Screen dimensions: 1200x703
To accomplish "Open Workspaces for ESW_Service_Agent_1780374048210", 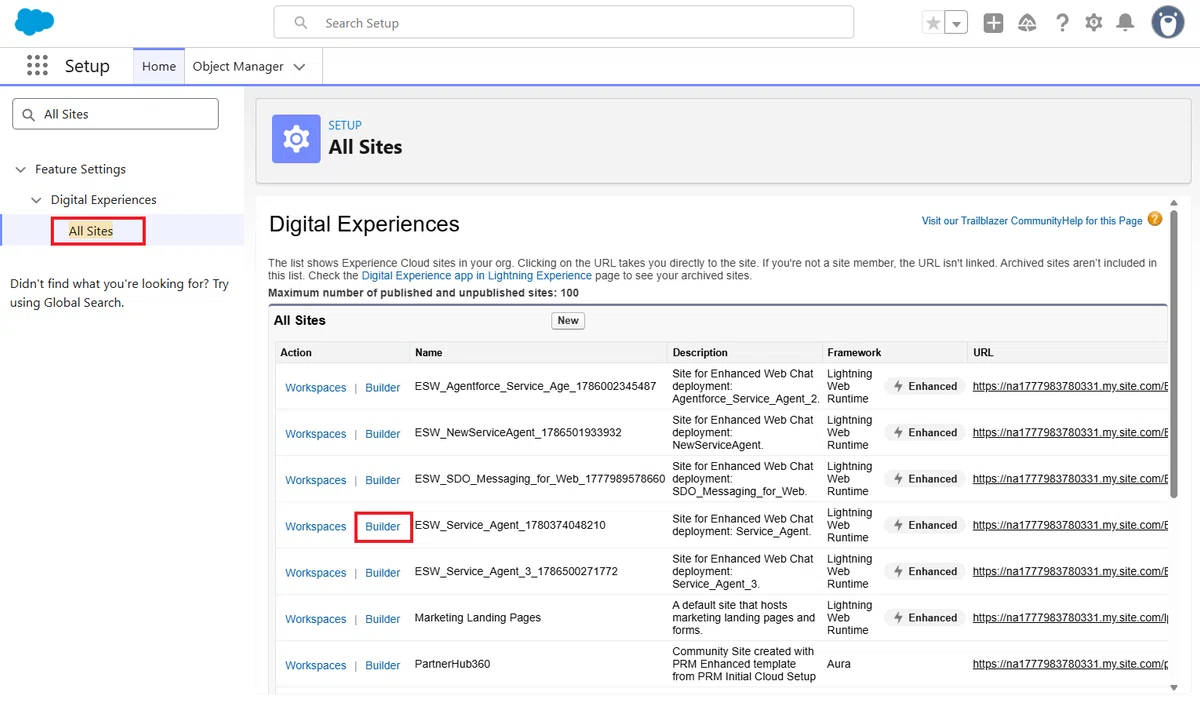I will [315, 526].
